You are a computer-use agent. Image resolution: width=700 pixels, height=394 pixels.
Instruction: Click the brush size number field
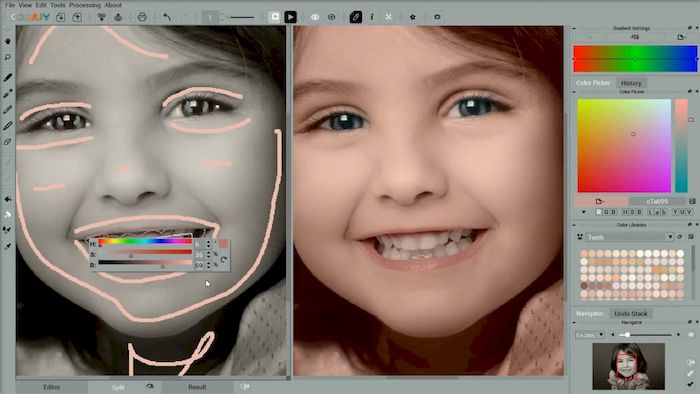(210, 17)
